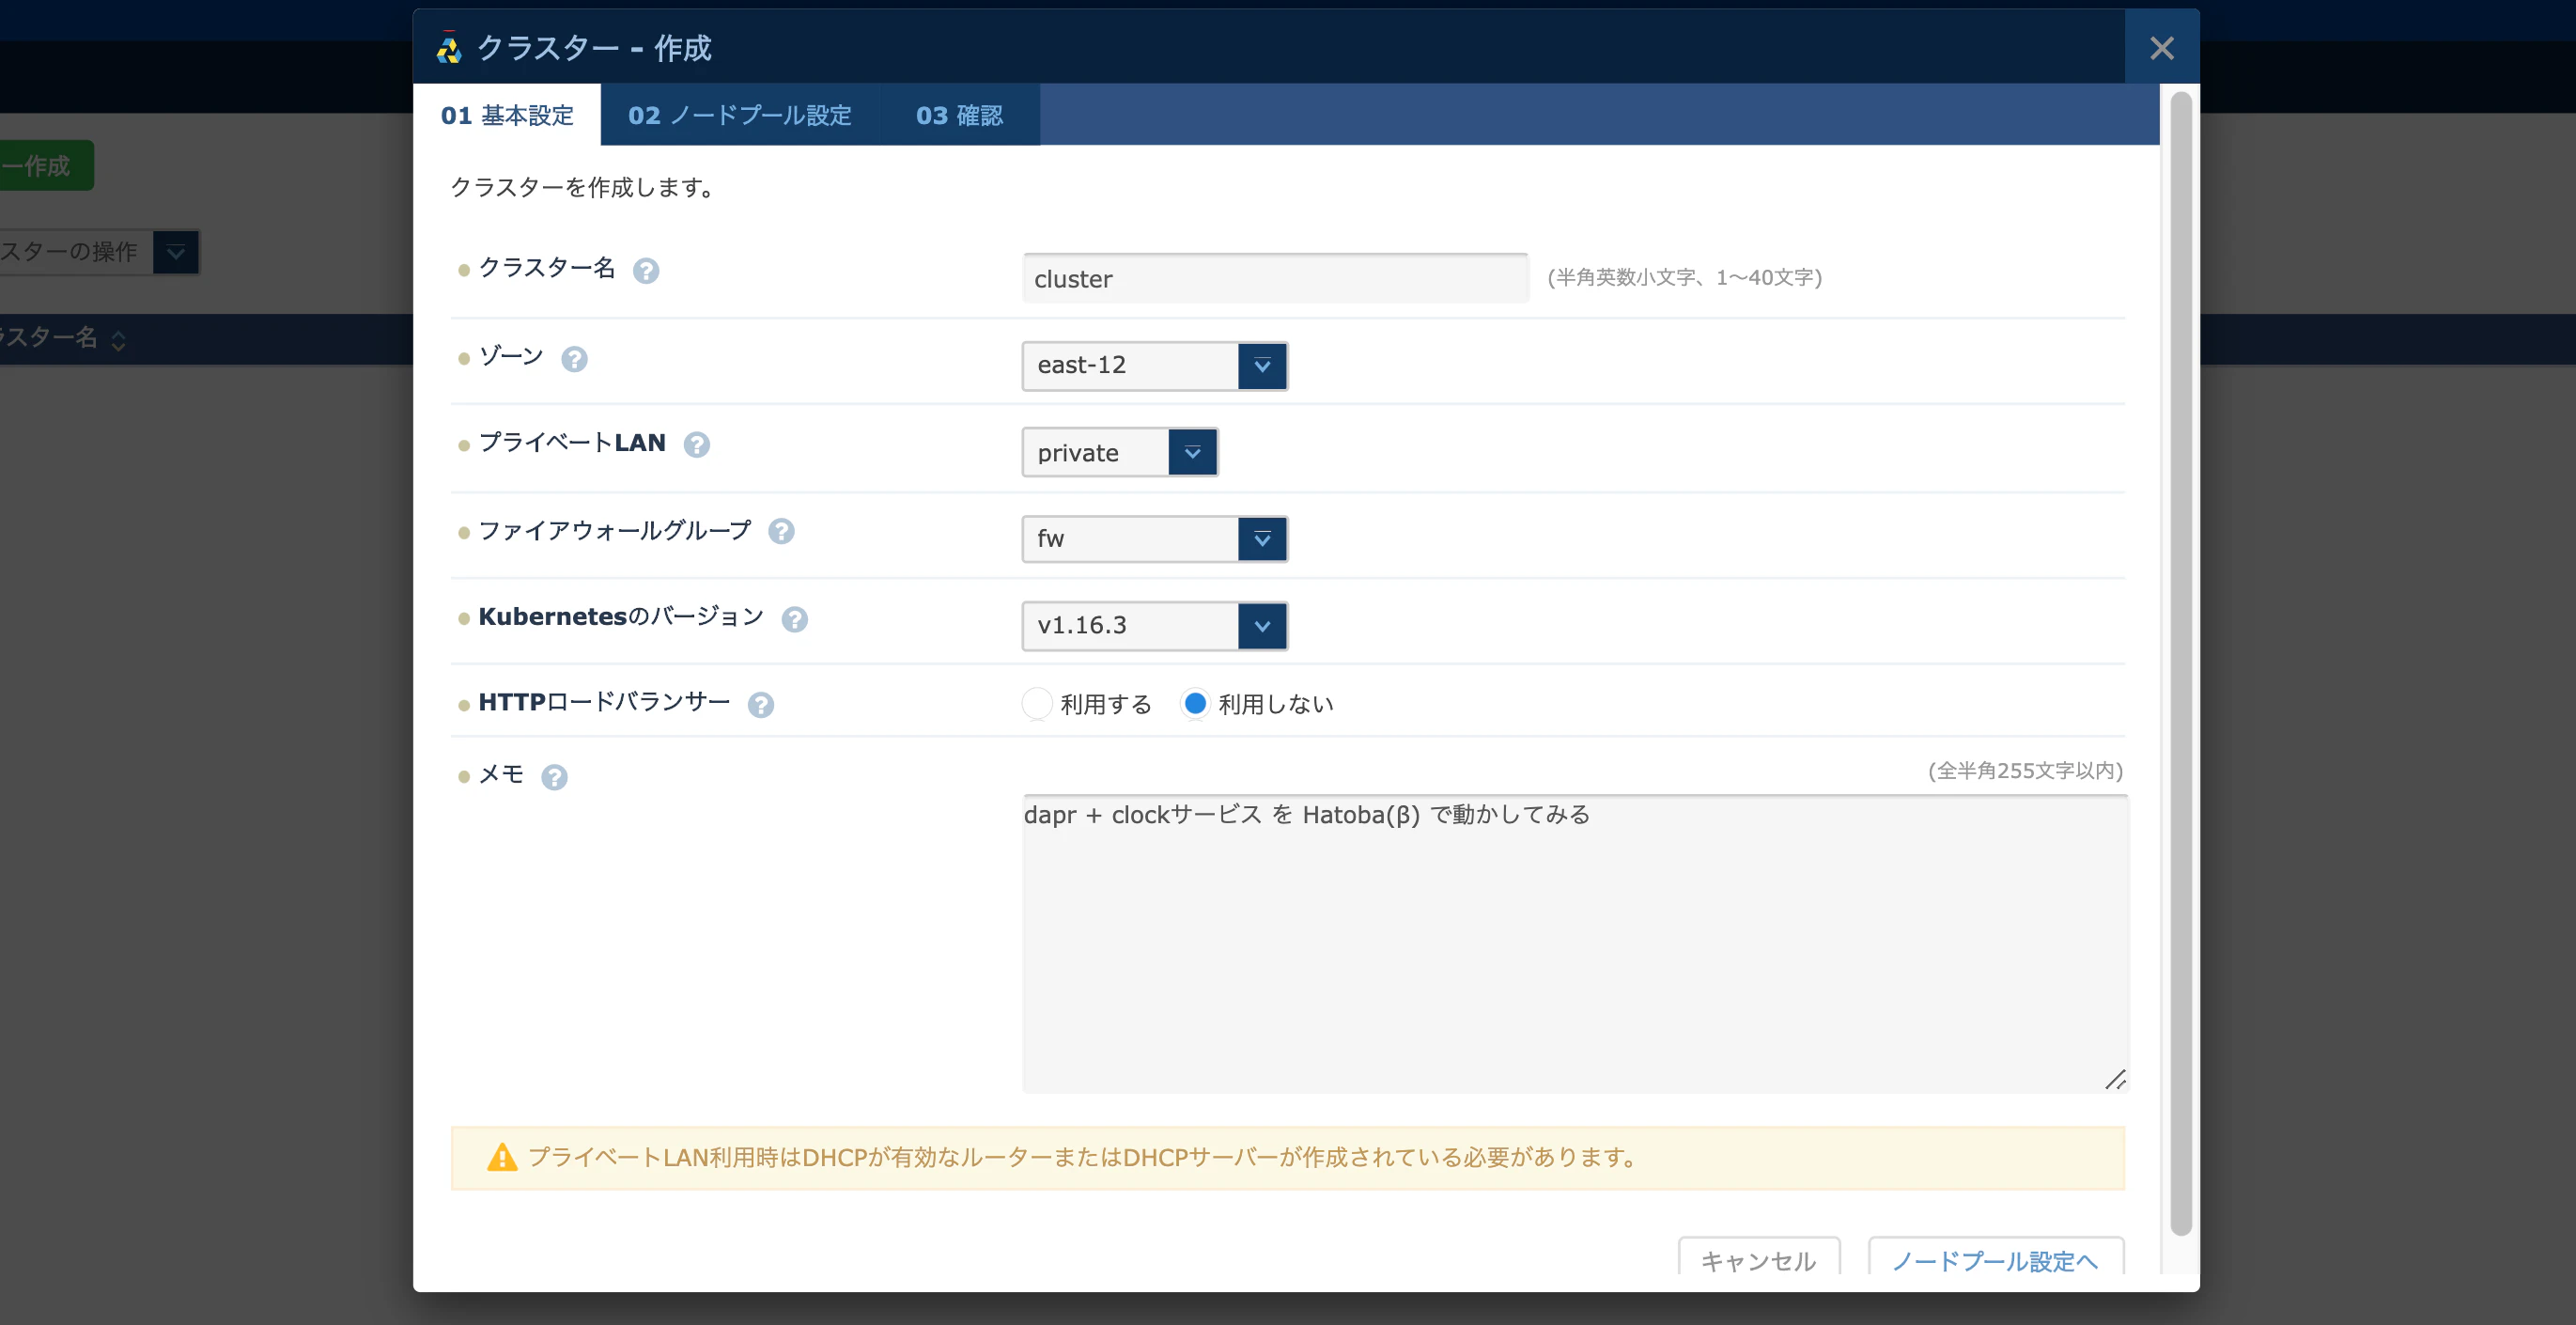Select 利用する radio for HTTP load balancer
2576x1325 pixels.
click(1037, 704)
